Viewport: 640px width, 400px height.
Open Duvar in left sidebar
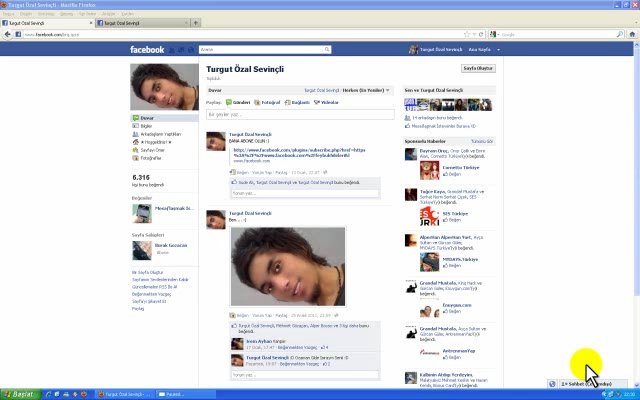(164, 118)
